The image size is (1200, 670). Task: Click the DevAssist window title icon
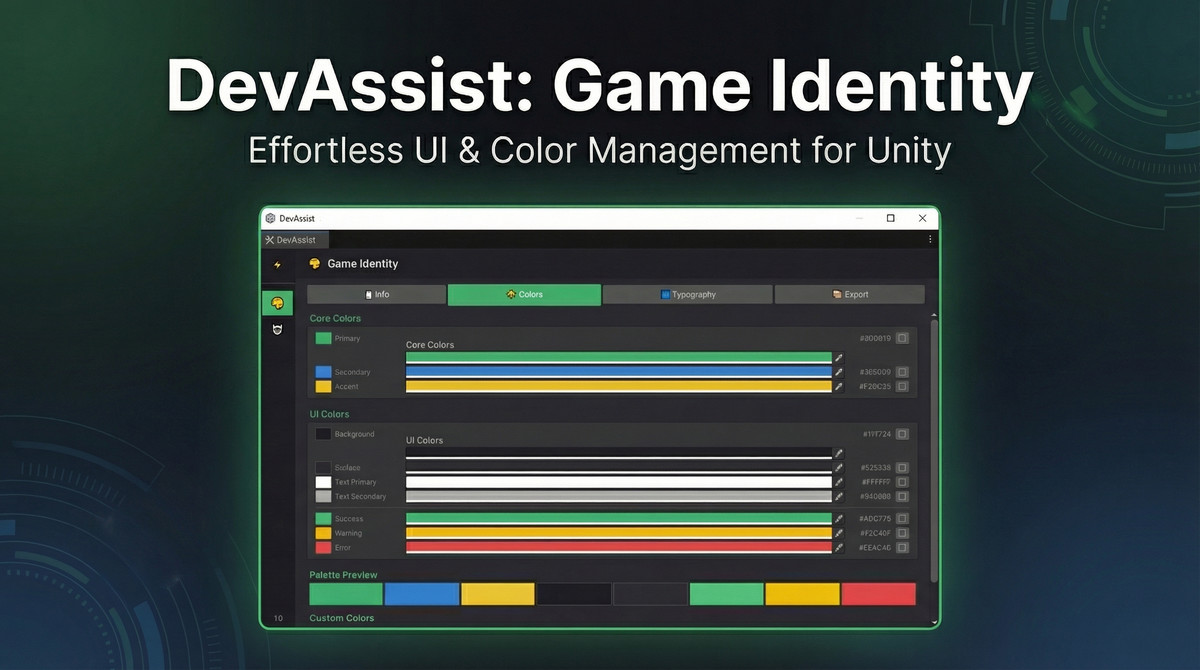[270, 218]
